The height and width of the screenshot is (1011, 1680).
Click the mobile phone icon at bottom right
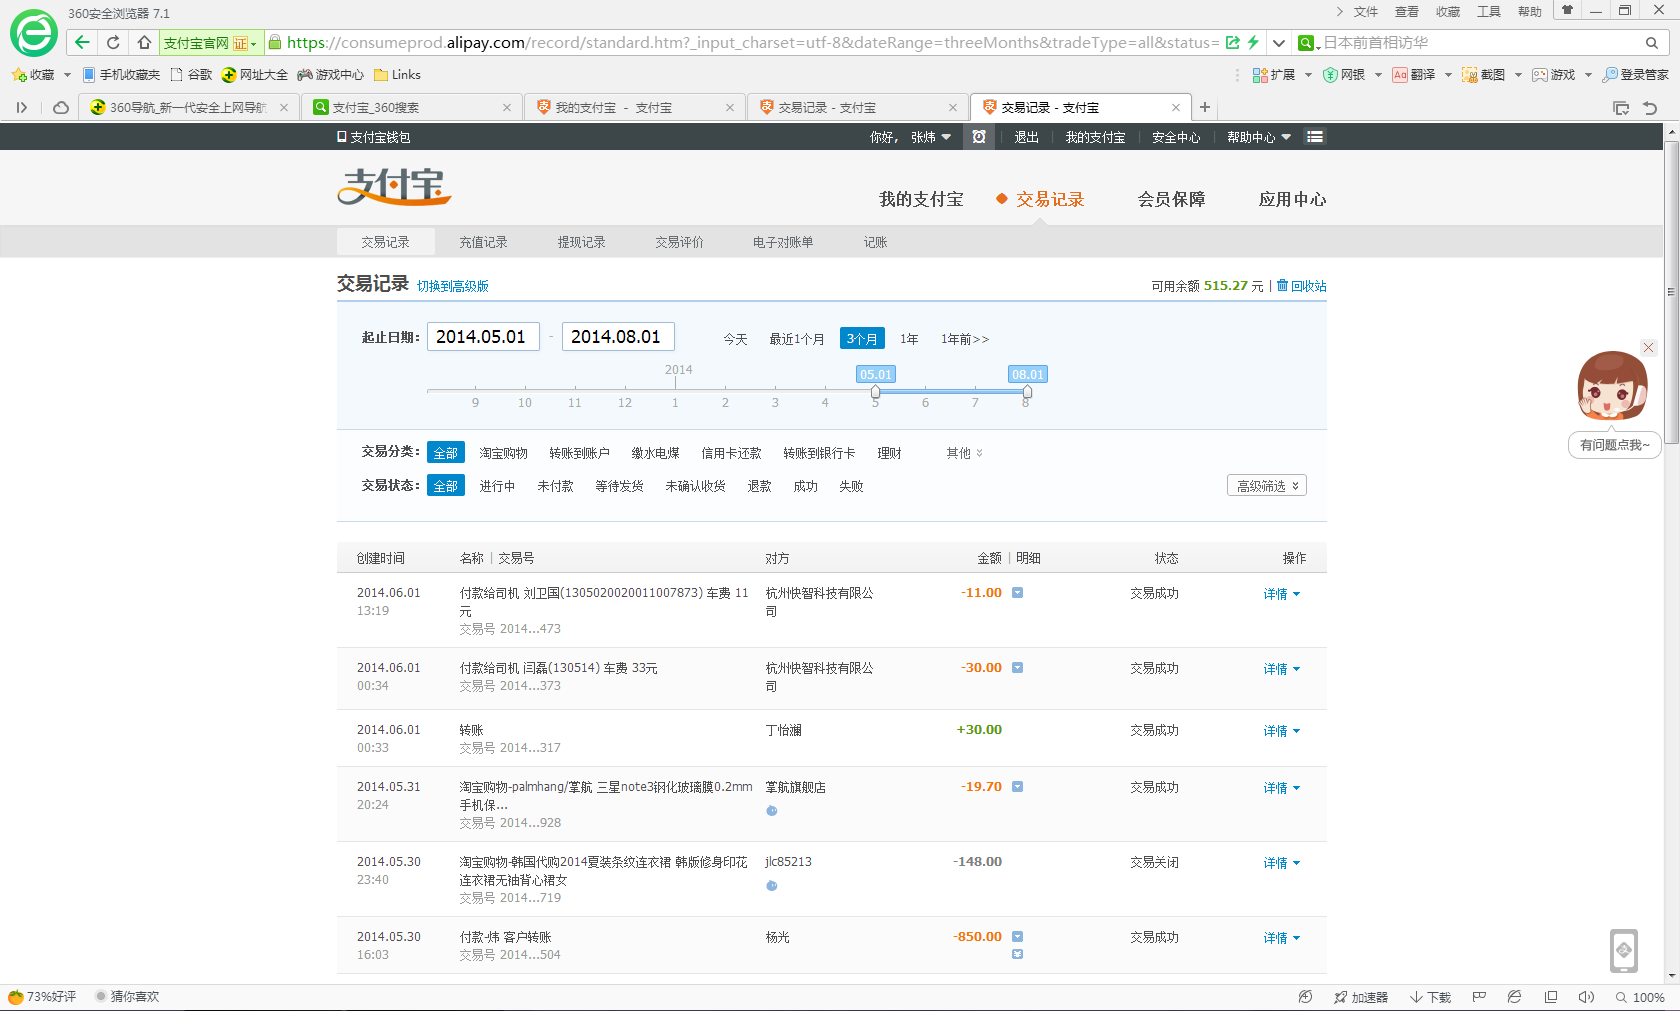[1623, 950]
